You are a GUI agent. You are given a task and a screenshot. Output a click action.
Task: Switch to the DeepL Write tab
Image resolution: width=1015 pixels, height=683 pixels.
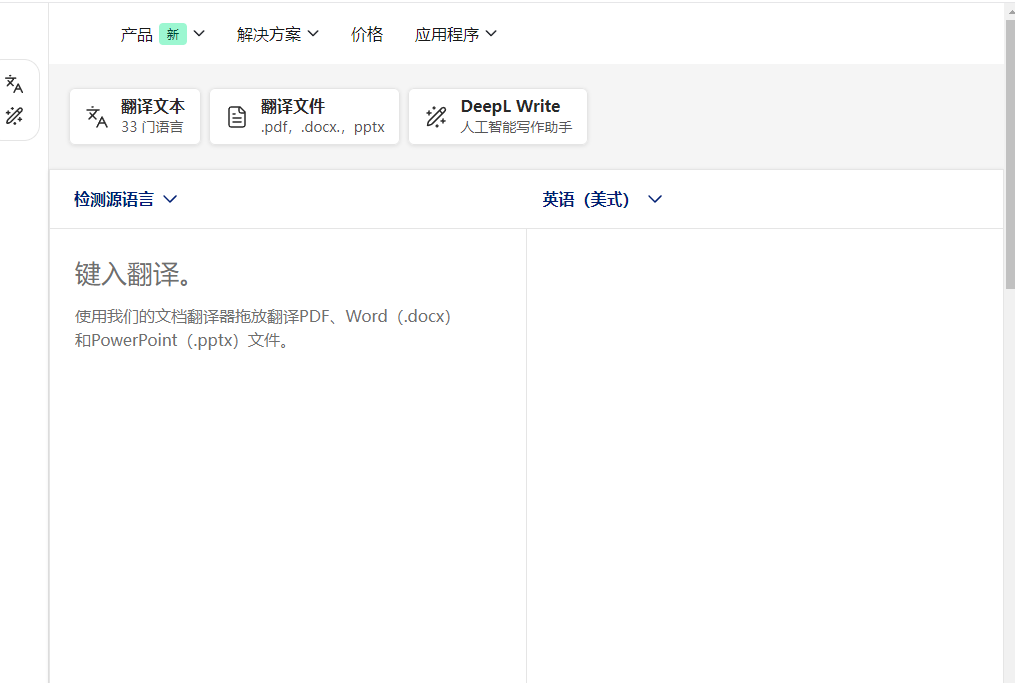(498, 117)
